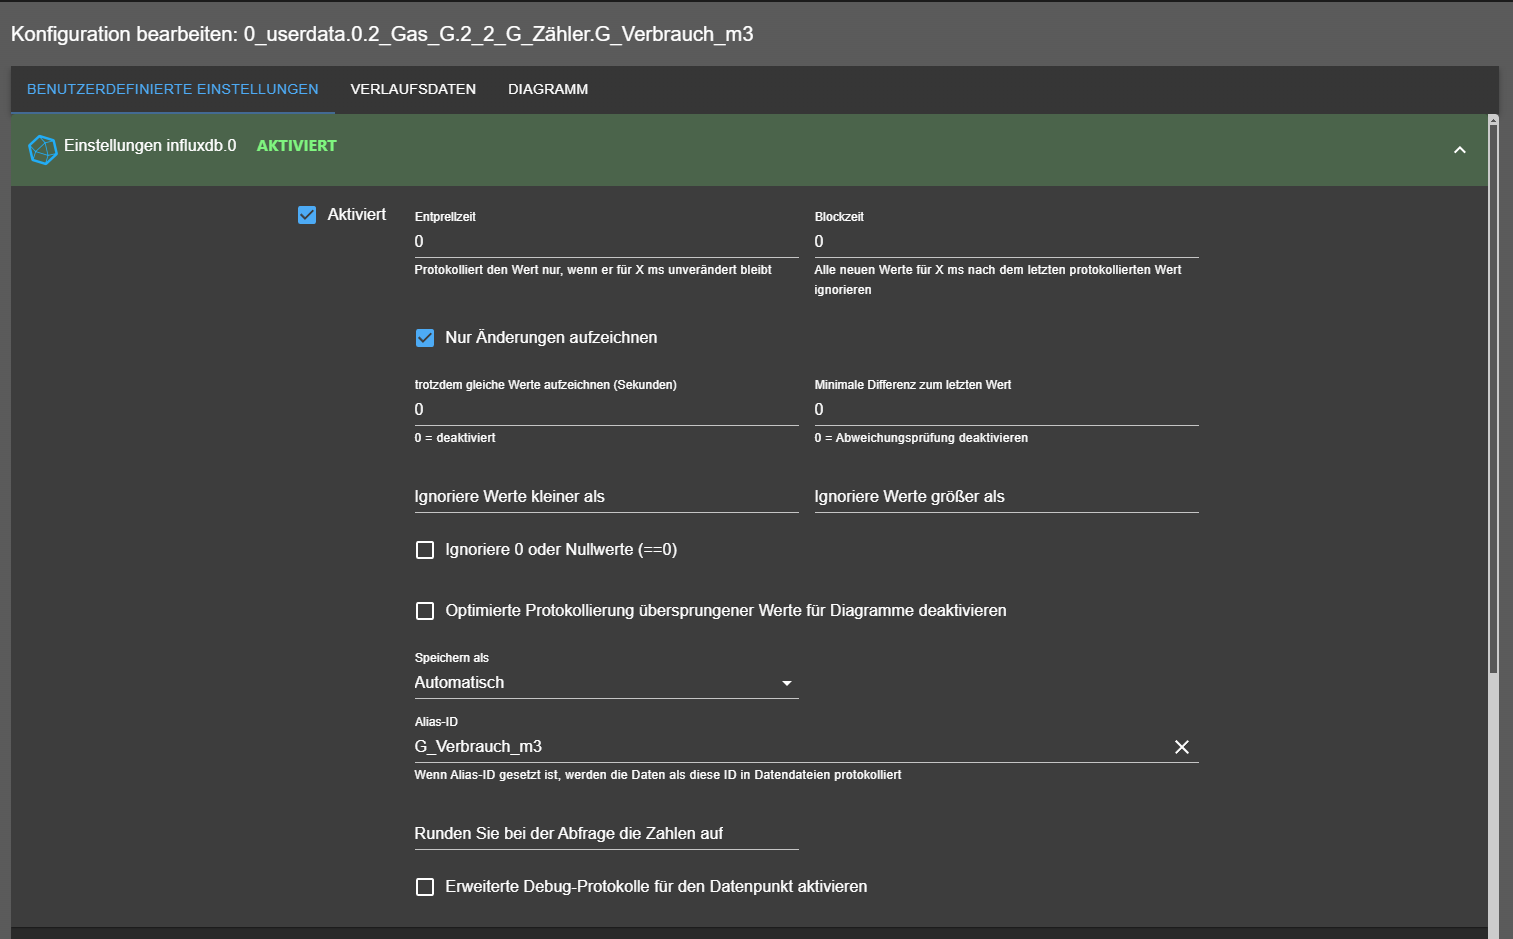Focus Minimale Differenz zum letzten Wert field
The image size is (1513, 939).
(x=1006, y=410)
